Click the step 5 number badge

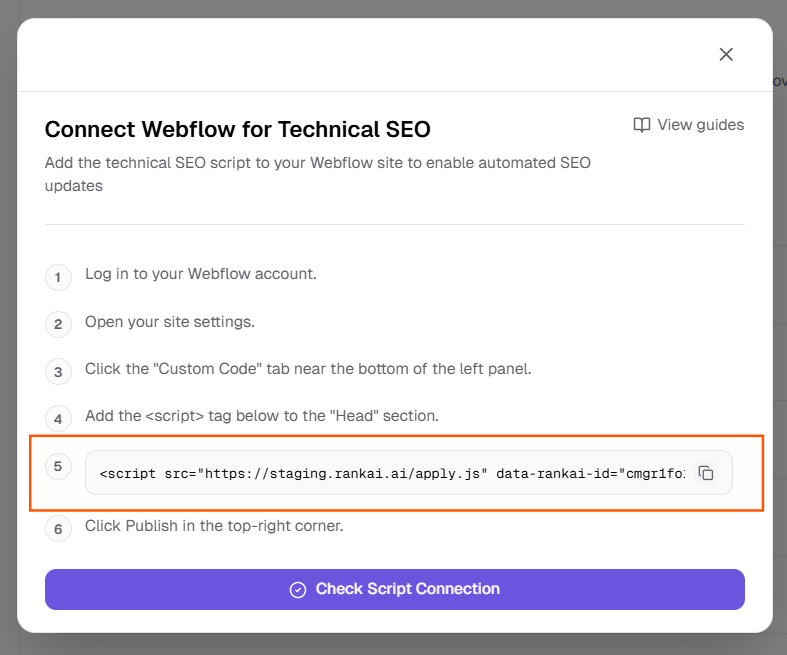[x=58, y=466]
